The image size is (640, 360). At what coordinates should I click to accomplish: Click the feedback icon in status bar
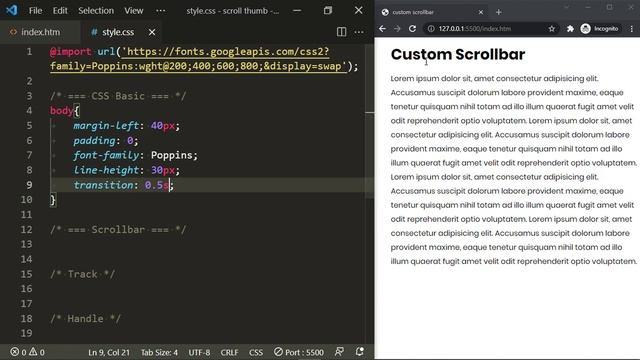tap(339, 351)
